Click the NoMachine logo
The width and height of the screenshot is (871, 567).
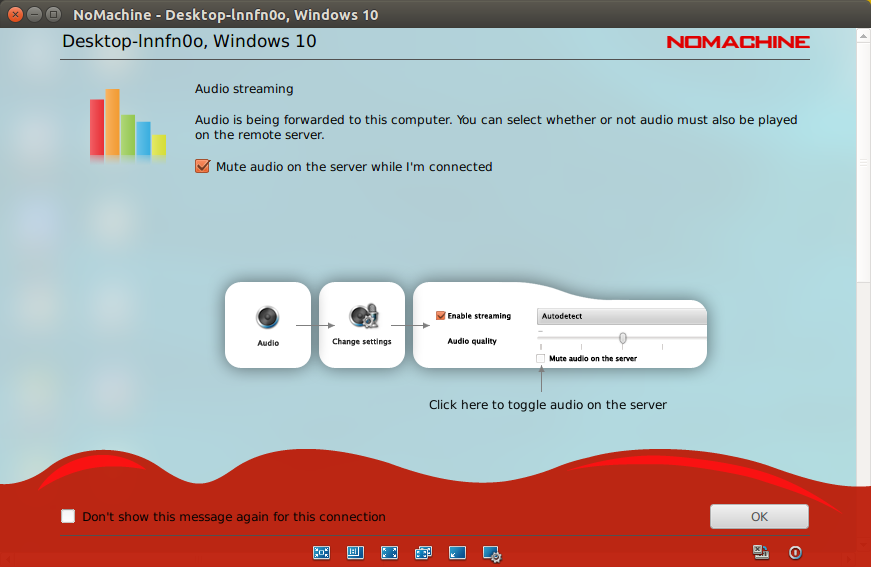(x=738, y=42)
